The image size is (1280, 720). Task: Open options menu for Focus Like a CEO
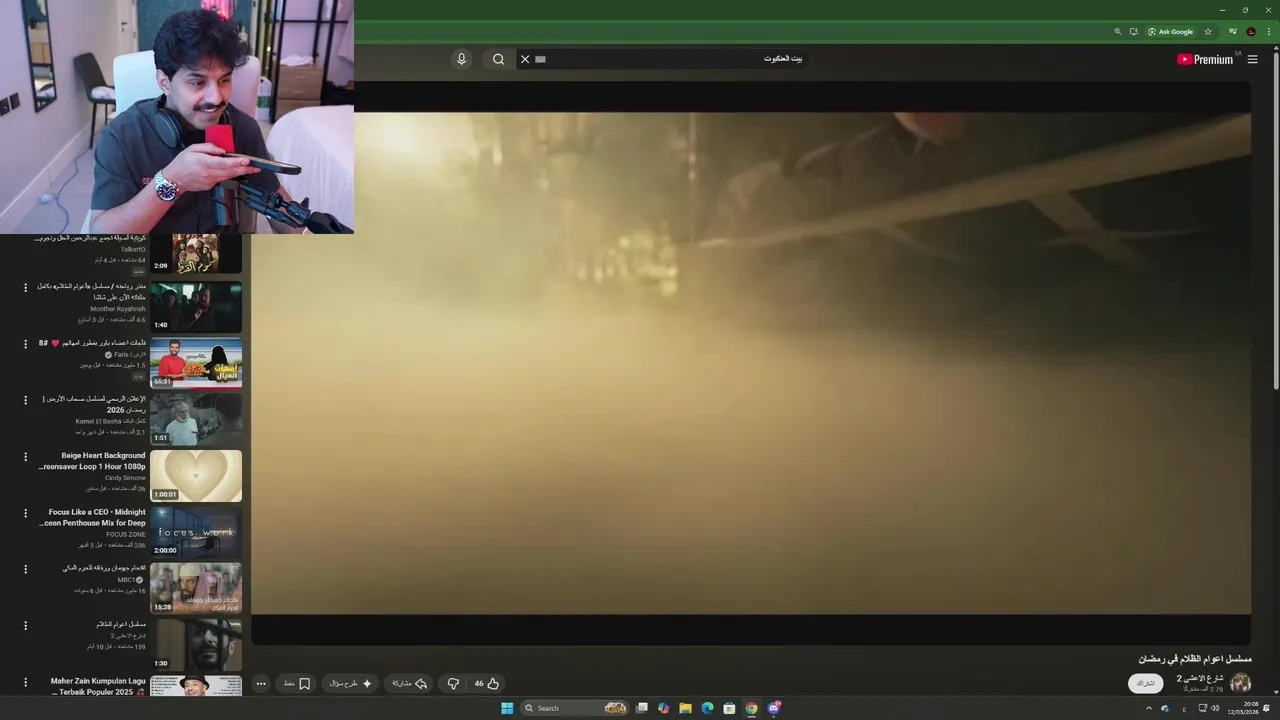tap(26, 512)
